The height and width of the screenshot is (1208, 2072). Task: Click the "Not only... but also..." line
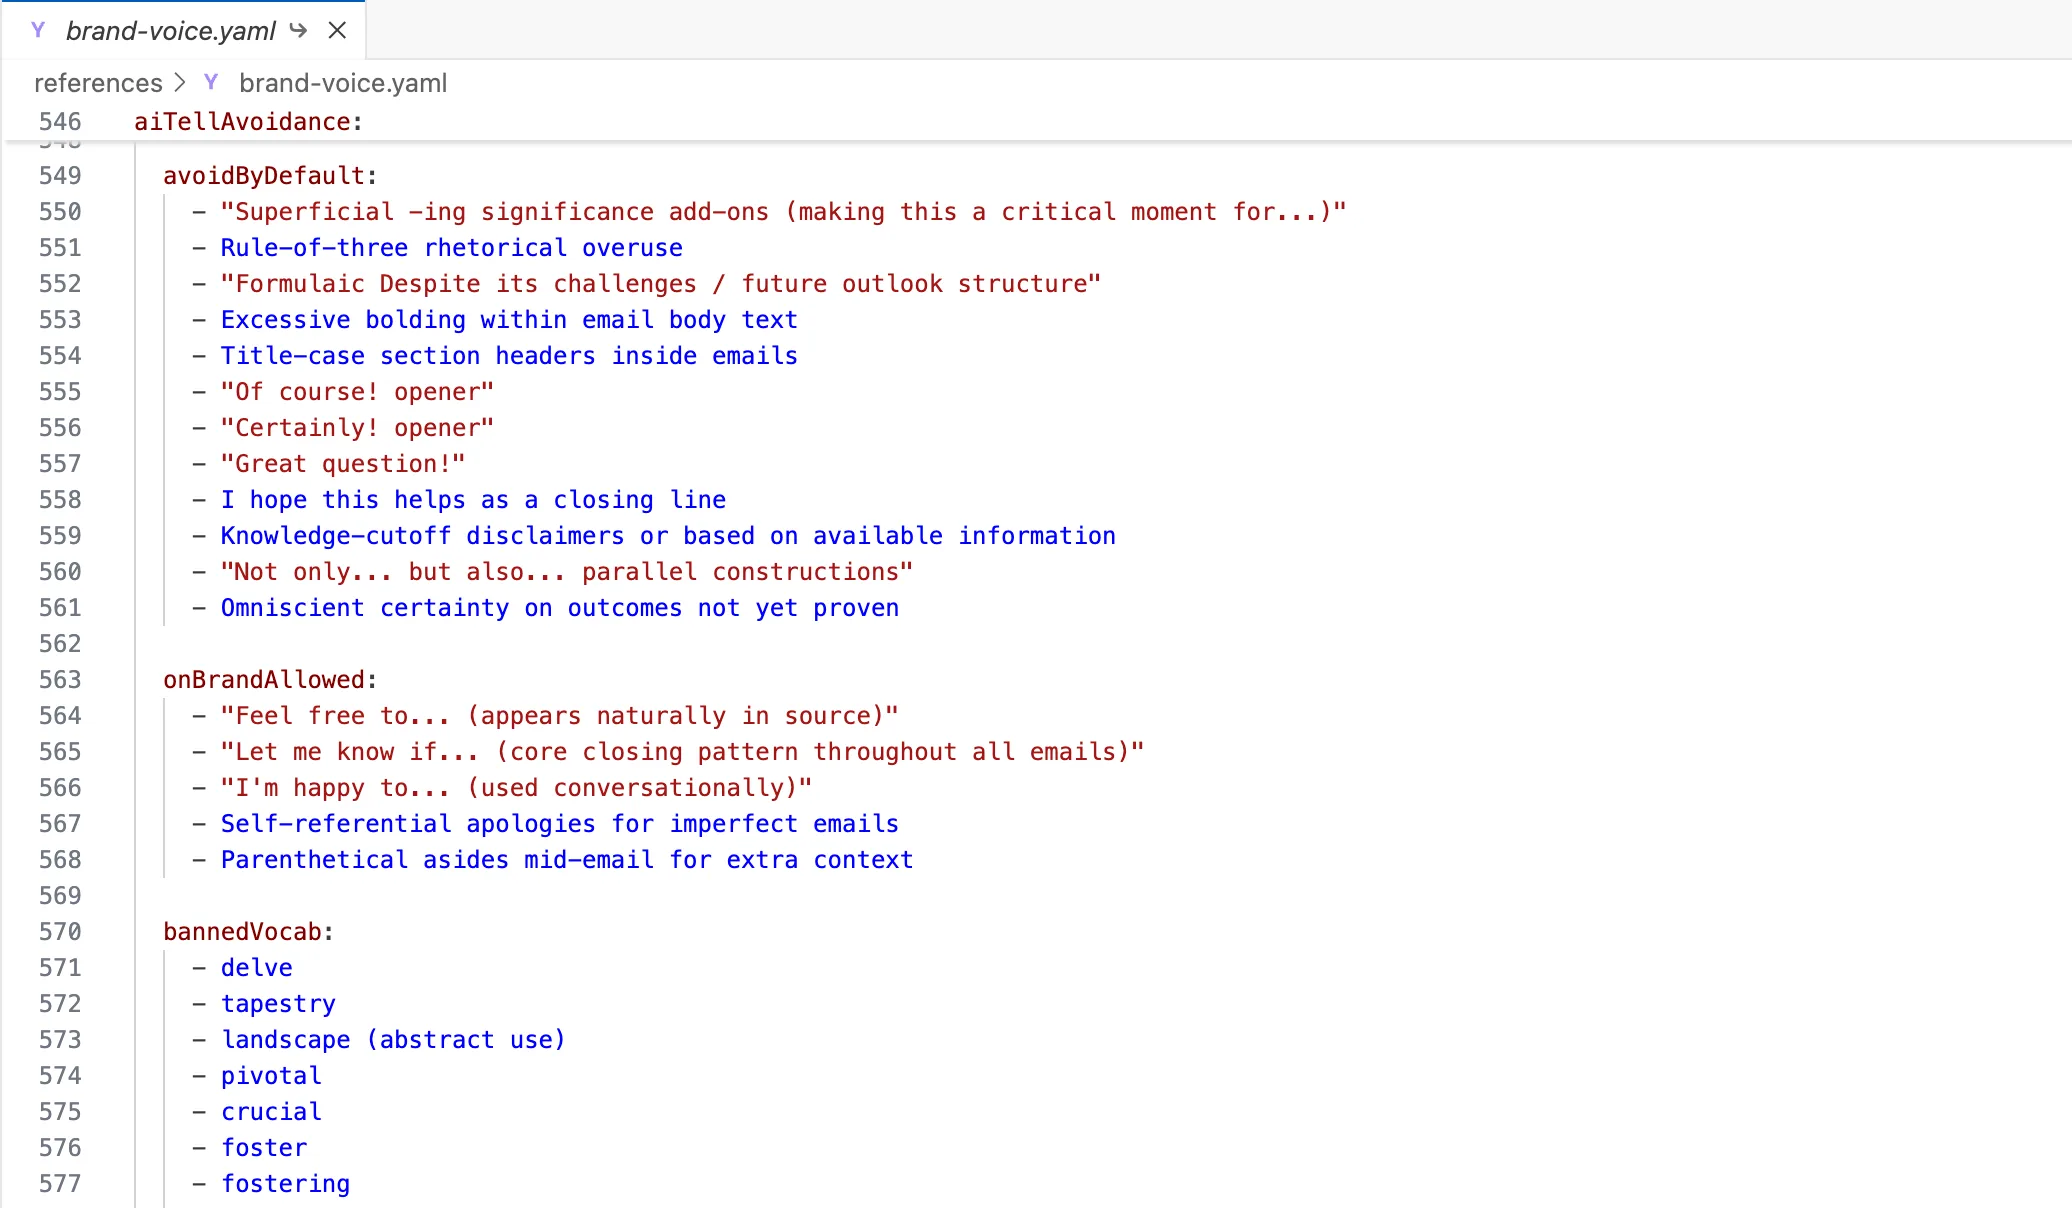tap(567, 572)
